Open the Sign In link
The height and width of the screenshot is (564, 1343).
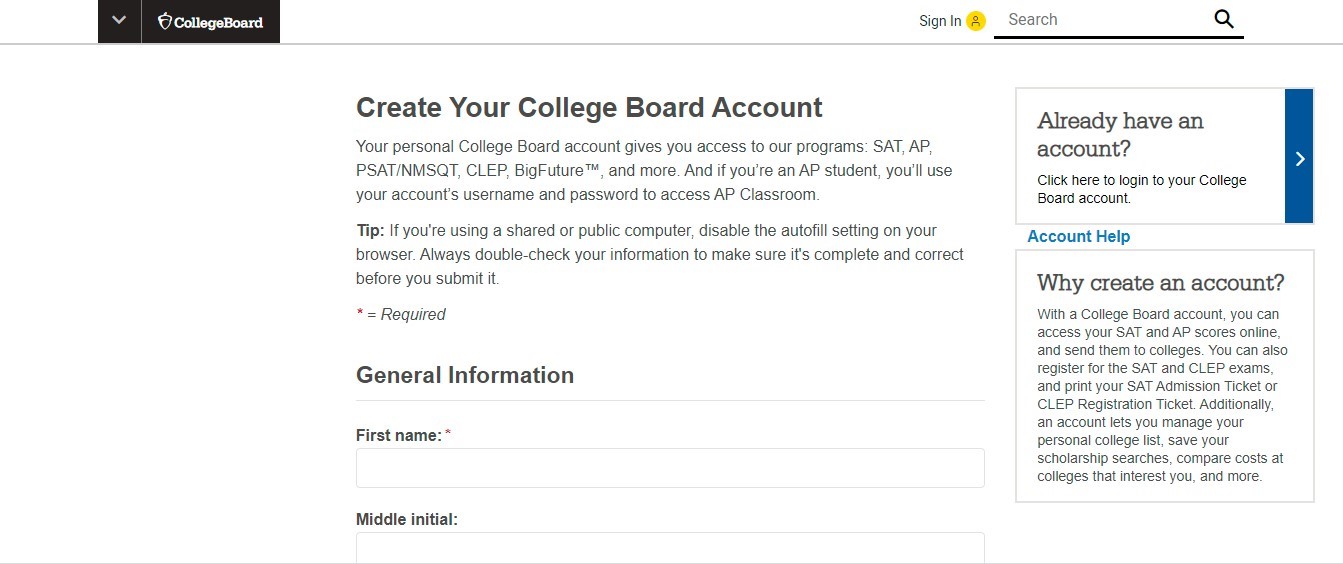point(940,21)
